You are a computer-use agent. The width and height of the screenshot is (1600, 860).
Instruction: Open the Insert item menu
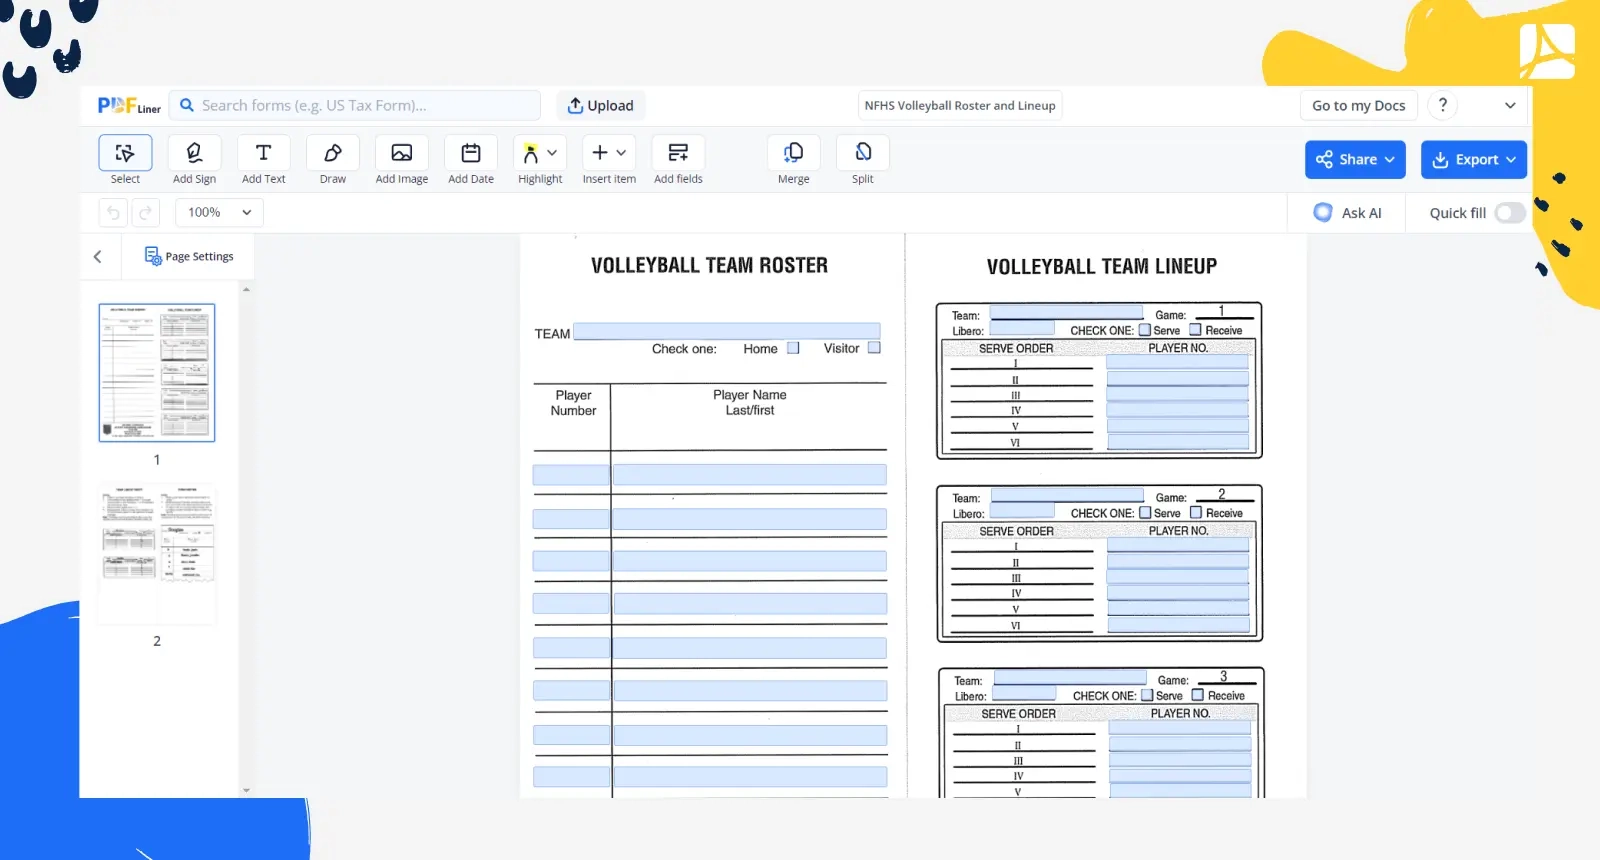tap(608, 154)
